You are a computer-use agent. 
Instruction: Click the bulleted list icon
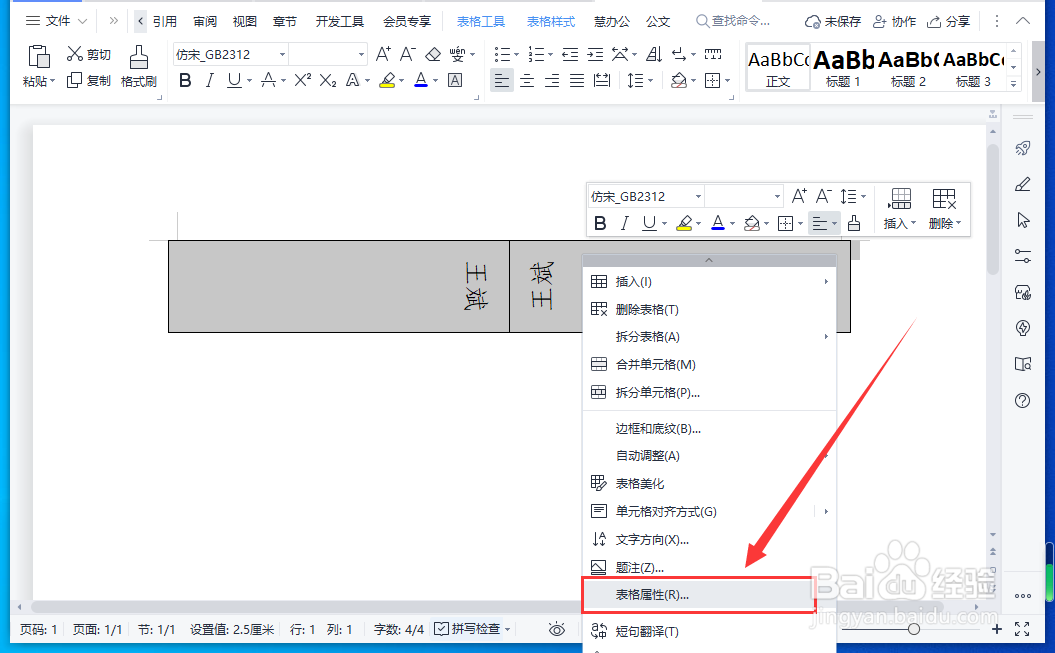(502, 54)
